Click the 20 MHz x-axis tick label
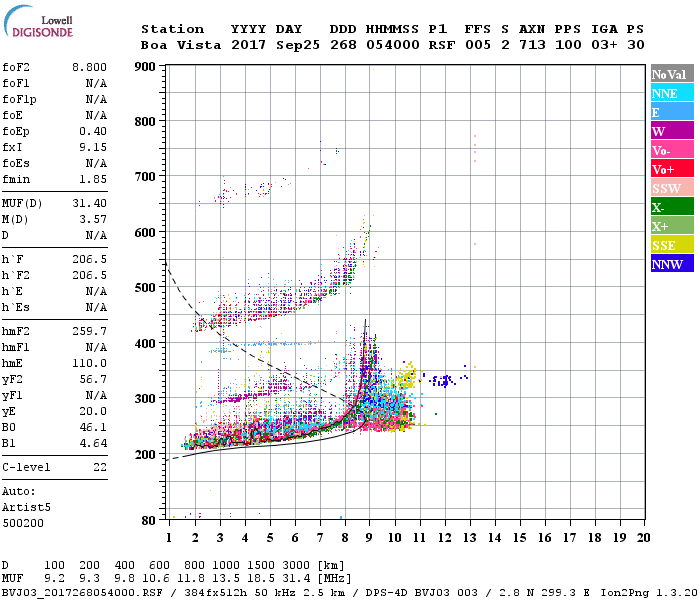The width and height of the screenshot is (700, 600). 643,538
